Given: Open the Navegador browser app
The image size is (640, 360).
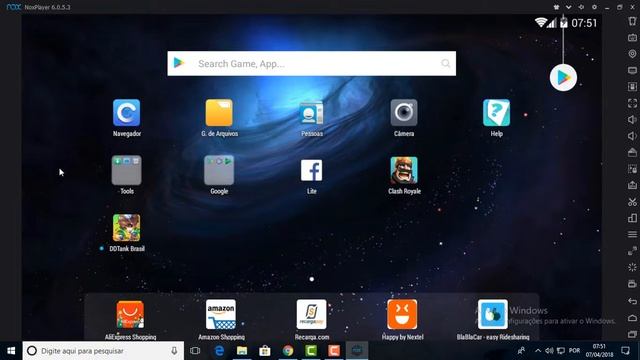Looking at the screenshot, I should [x=127, y=113].
